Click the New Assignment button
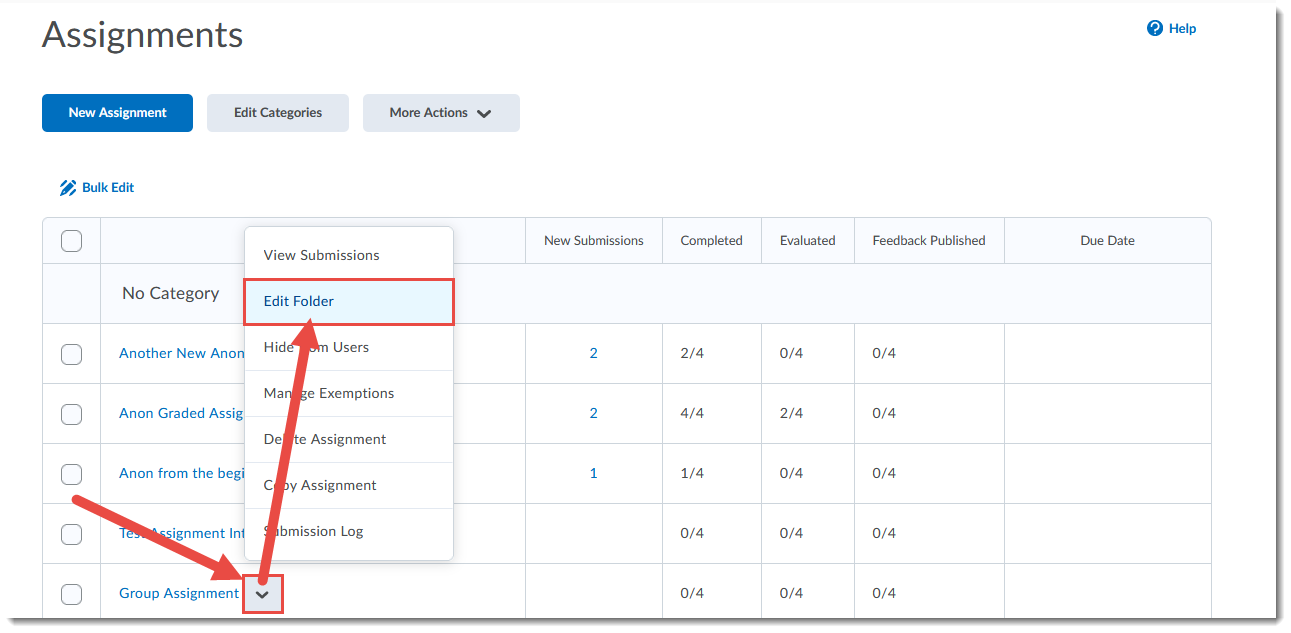 click(117, 112)
